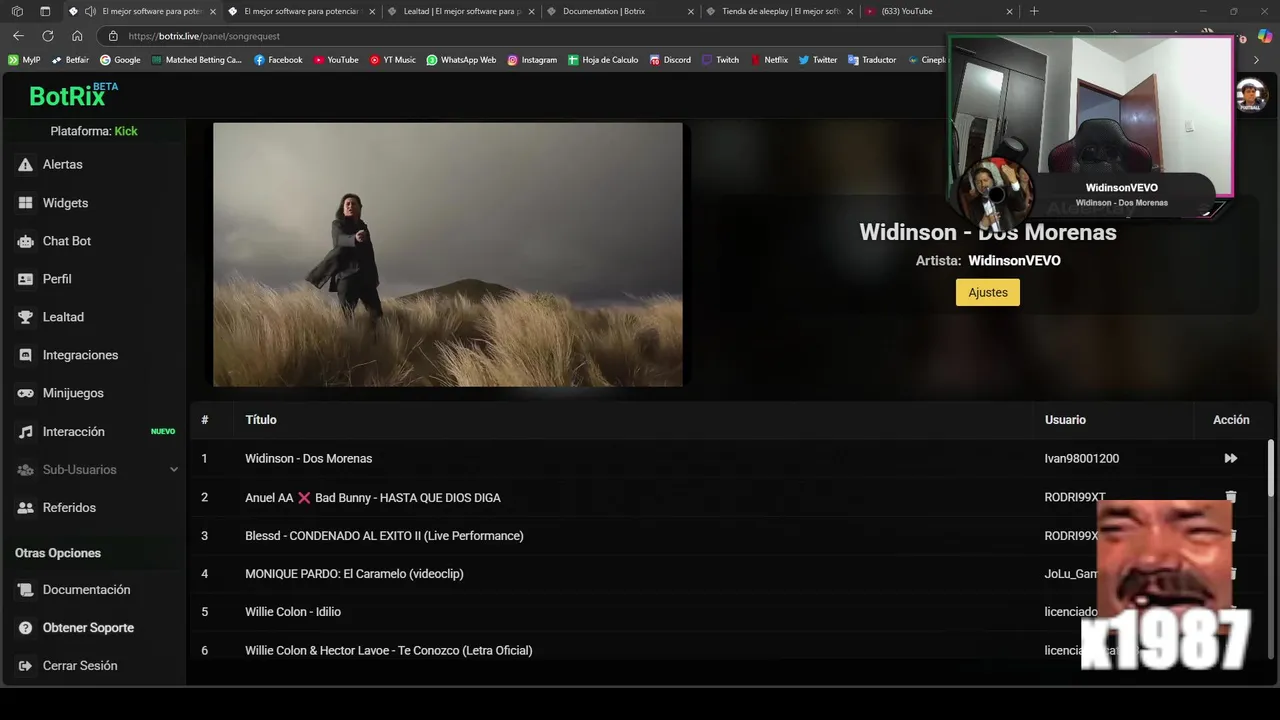The image size is (1280, 720).
Task: Expand the Sub-Usuarios submenu
Action: coord(96,470)
